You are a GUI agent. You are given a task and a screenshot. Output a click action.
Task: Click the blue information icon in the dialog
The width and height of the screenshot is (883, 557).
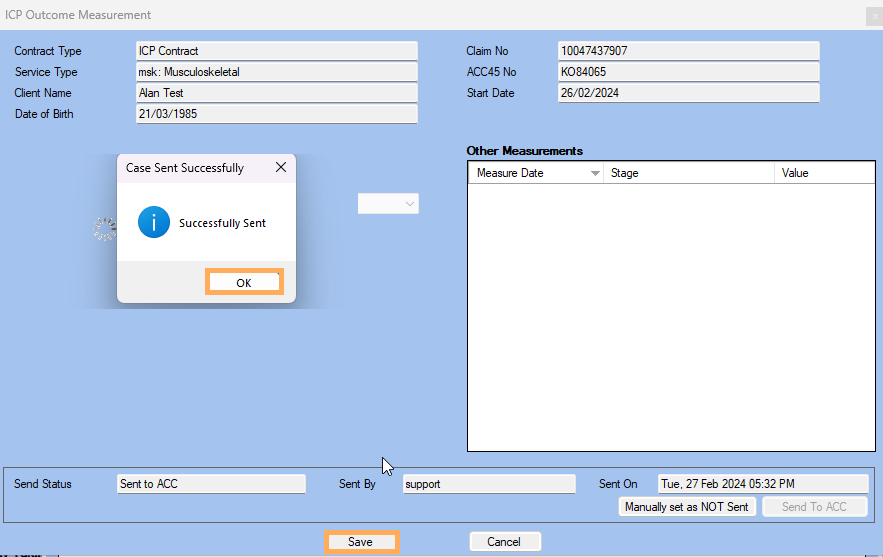(x=154, y=223)
